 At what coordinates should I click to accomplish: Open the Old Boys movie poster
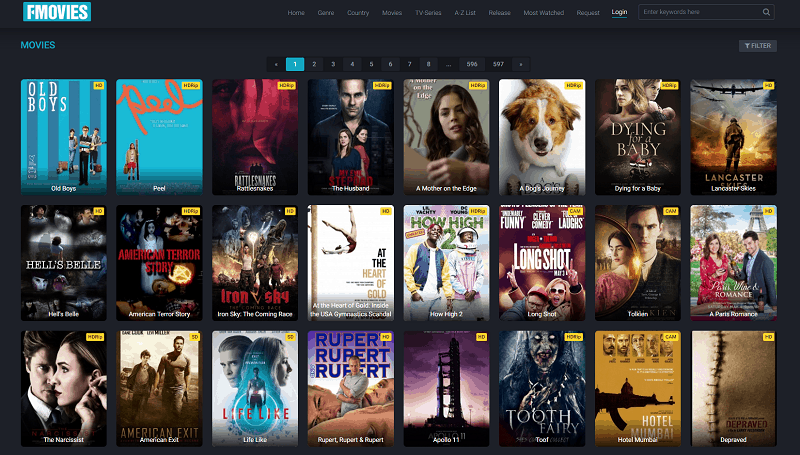pos(62,137)
